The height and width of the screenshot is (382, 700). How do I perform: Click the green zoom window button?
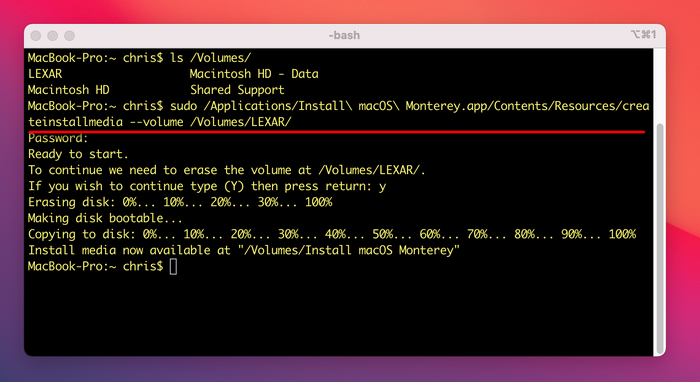[69, 36]
